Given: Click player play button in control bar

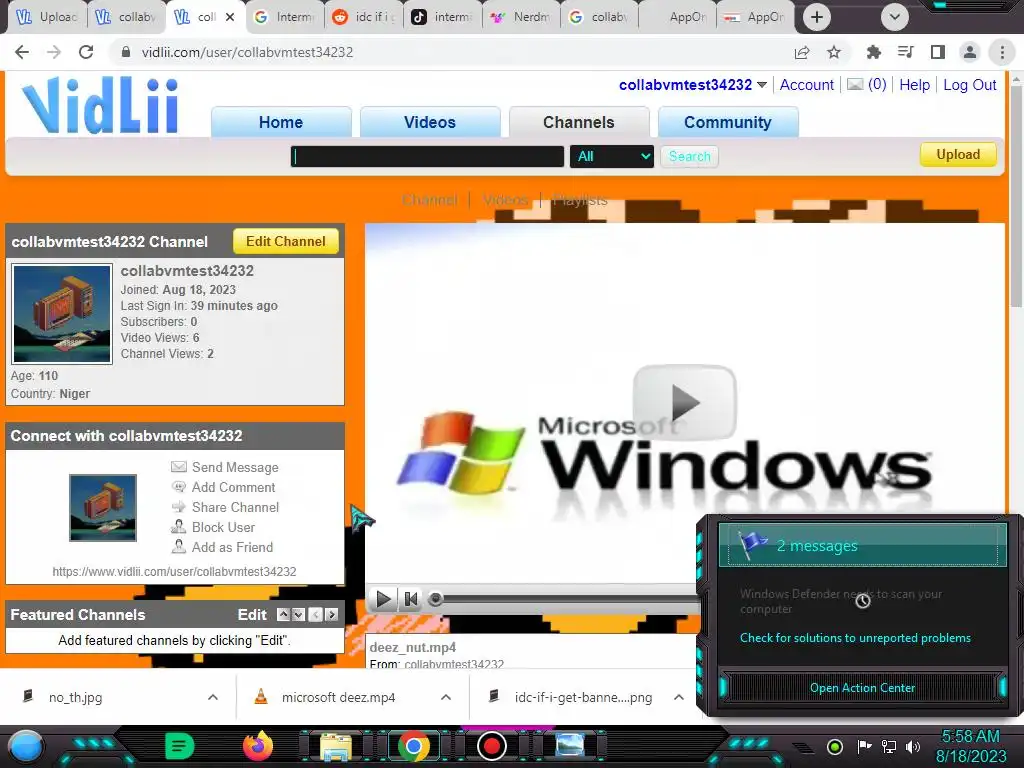Looking at the screenshot, I should click(x=383, y=599).
